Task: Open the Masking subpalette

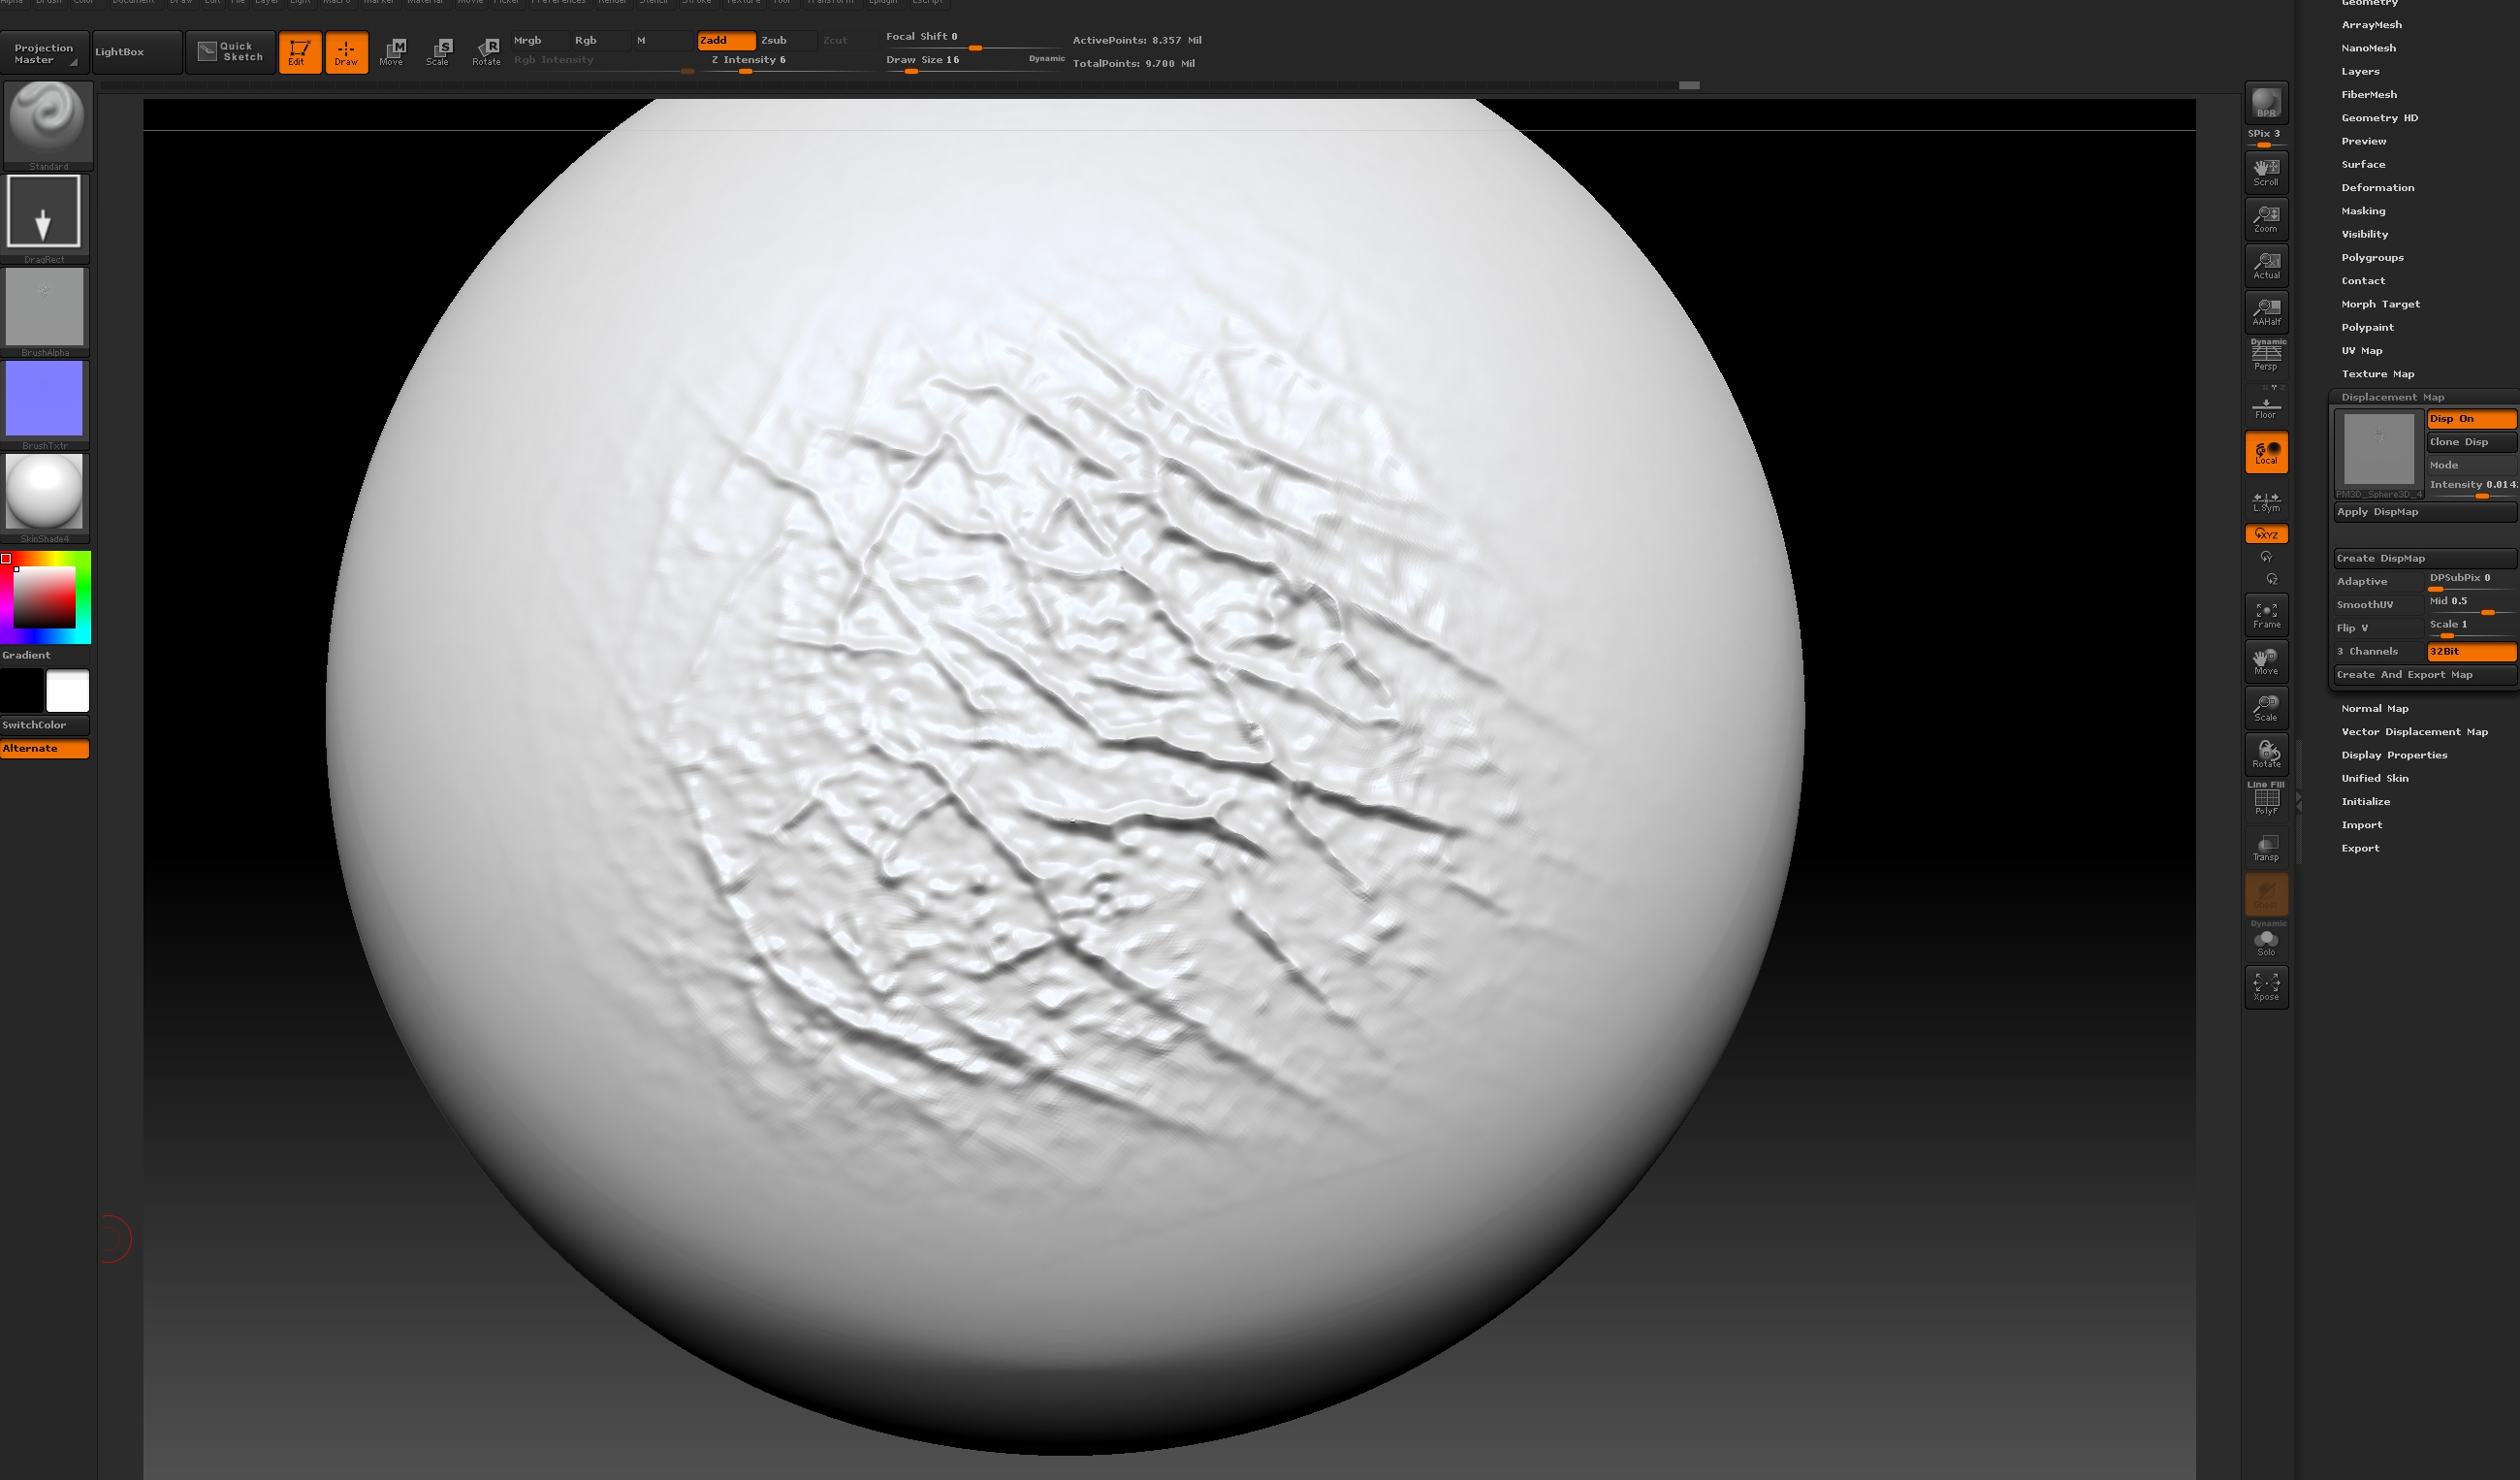Action: point(2363,211)
